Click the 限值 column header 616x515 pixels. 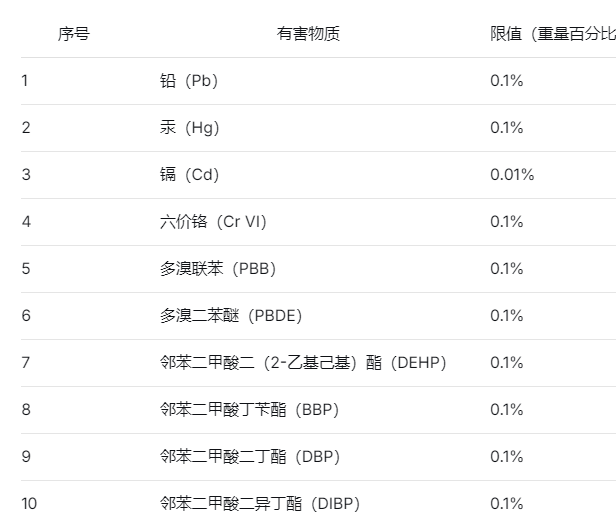[551, 34]
